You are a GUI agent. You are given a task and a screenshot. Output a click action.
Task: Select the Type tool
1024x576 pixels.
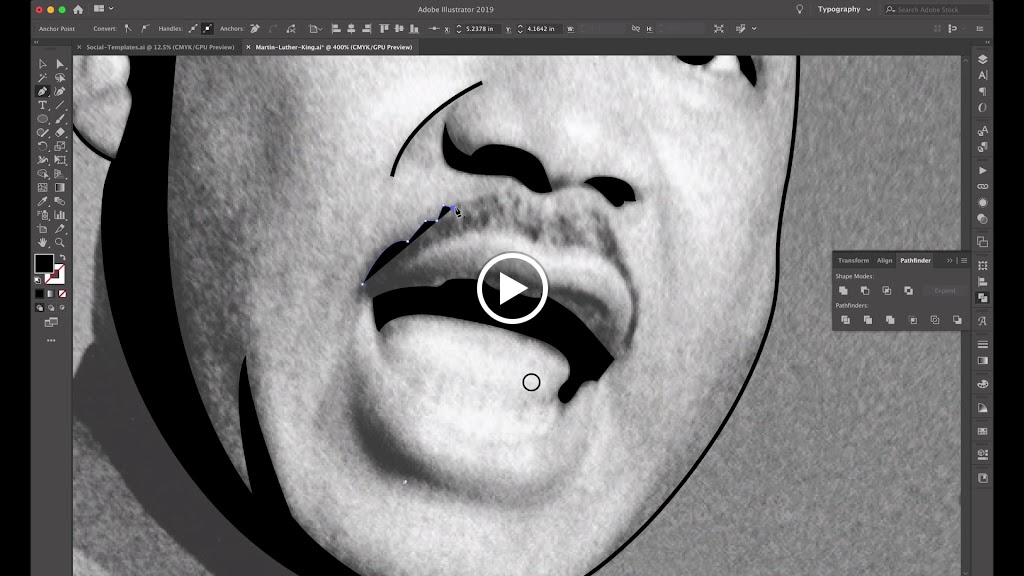click(x=42, y=105)
